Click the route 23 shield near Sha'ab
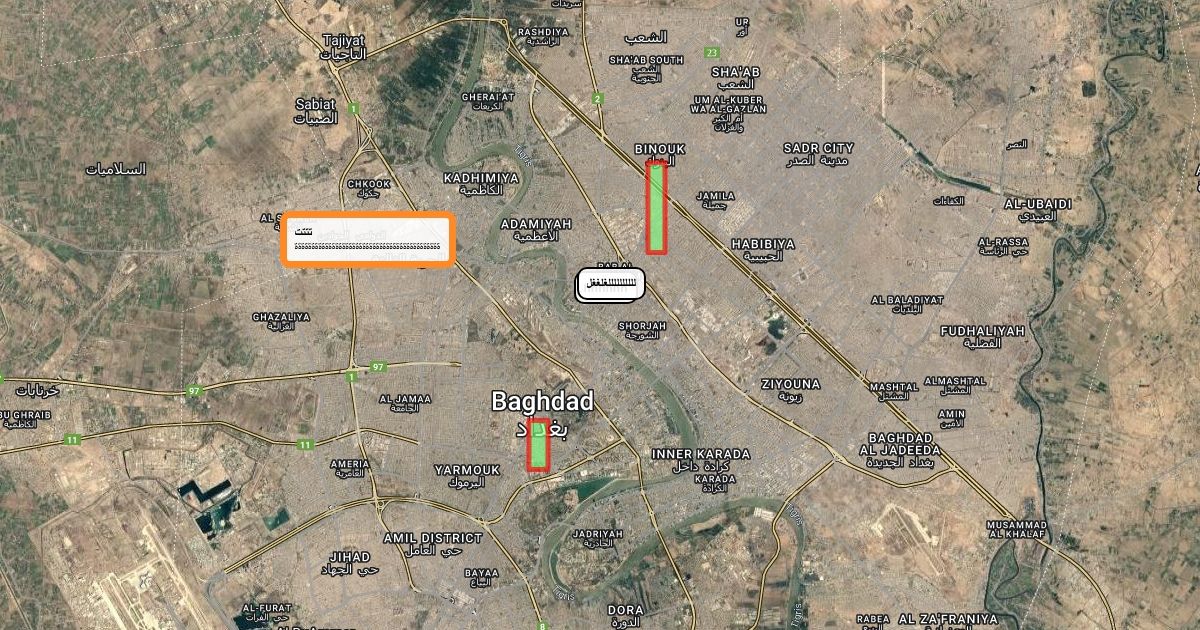This screenshot has width=1200, height=630. point(712,52)
